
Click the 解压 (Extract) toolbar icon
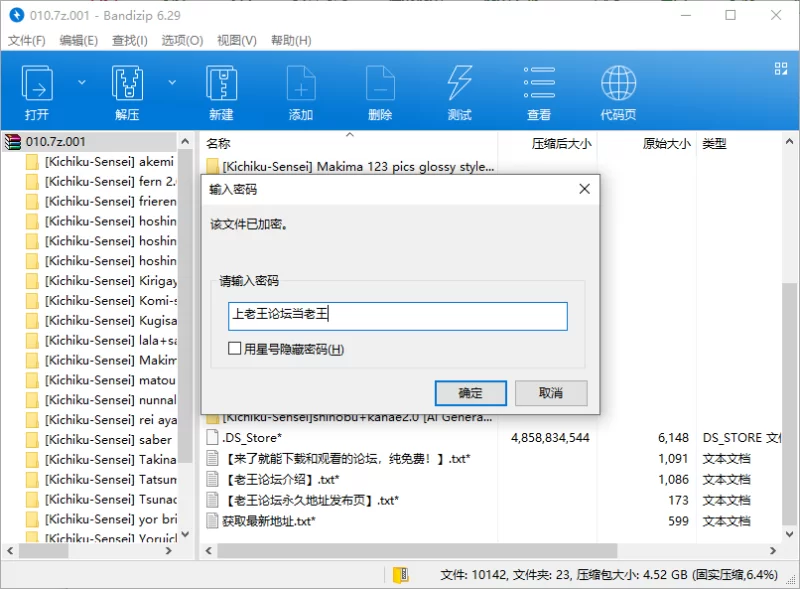click(x=127, y=92)
